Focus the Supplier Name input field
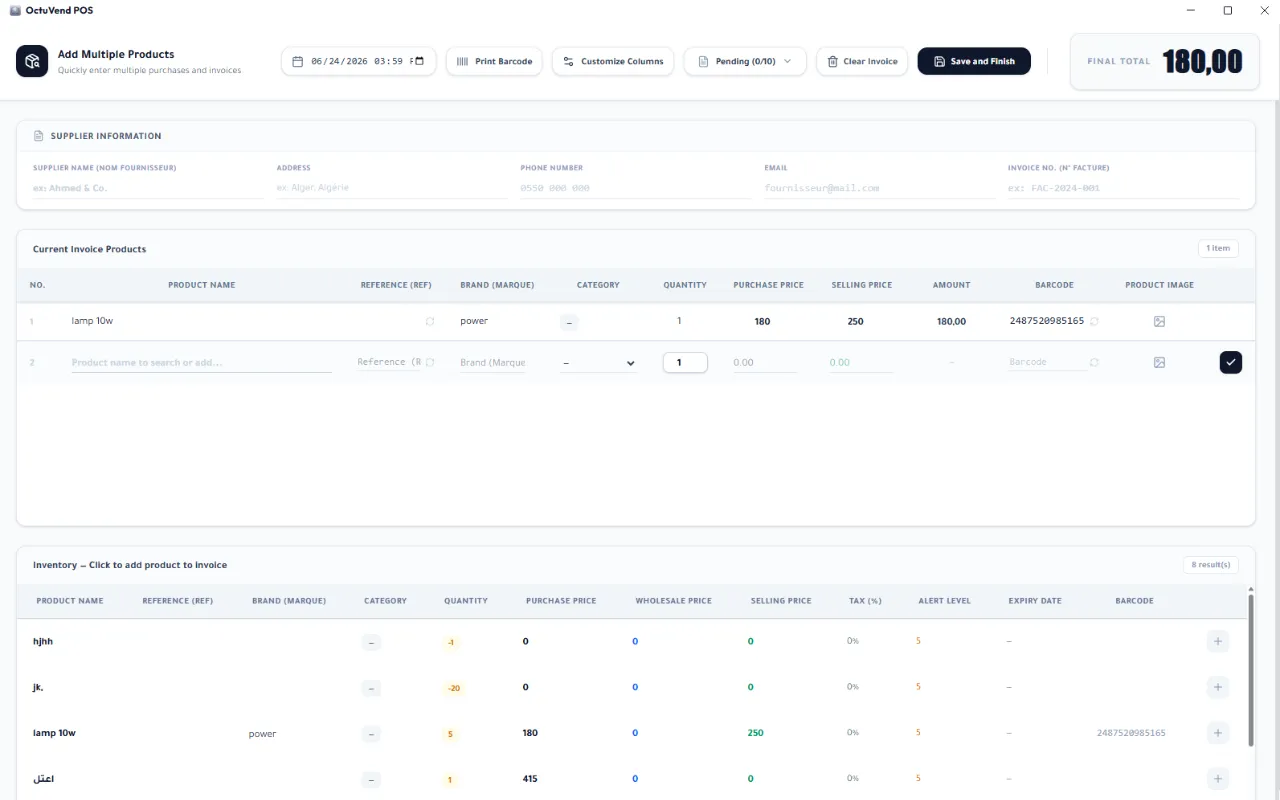This screenshot has height=800, width=1280. click(x=148, y=188)
